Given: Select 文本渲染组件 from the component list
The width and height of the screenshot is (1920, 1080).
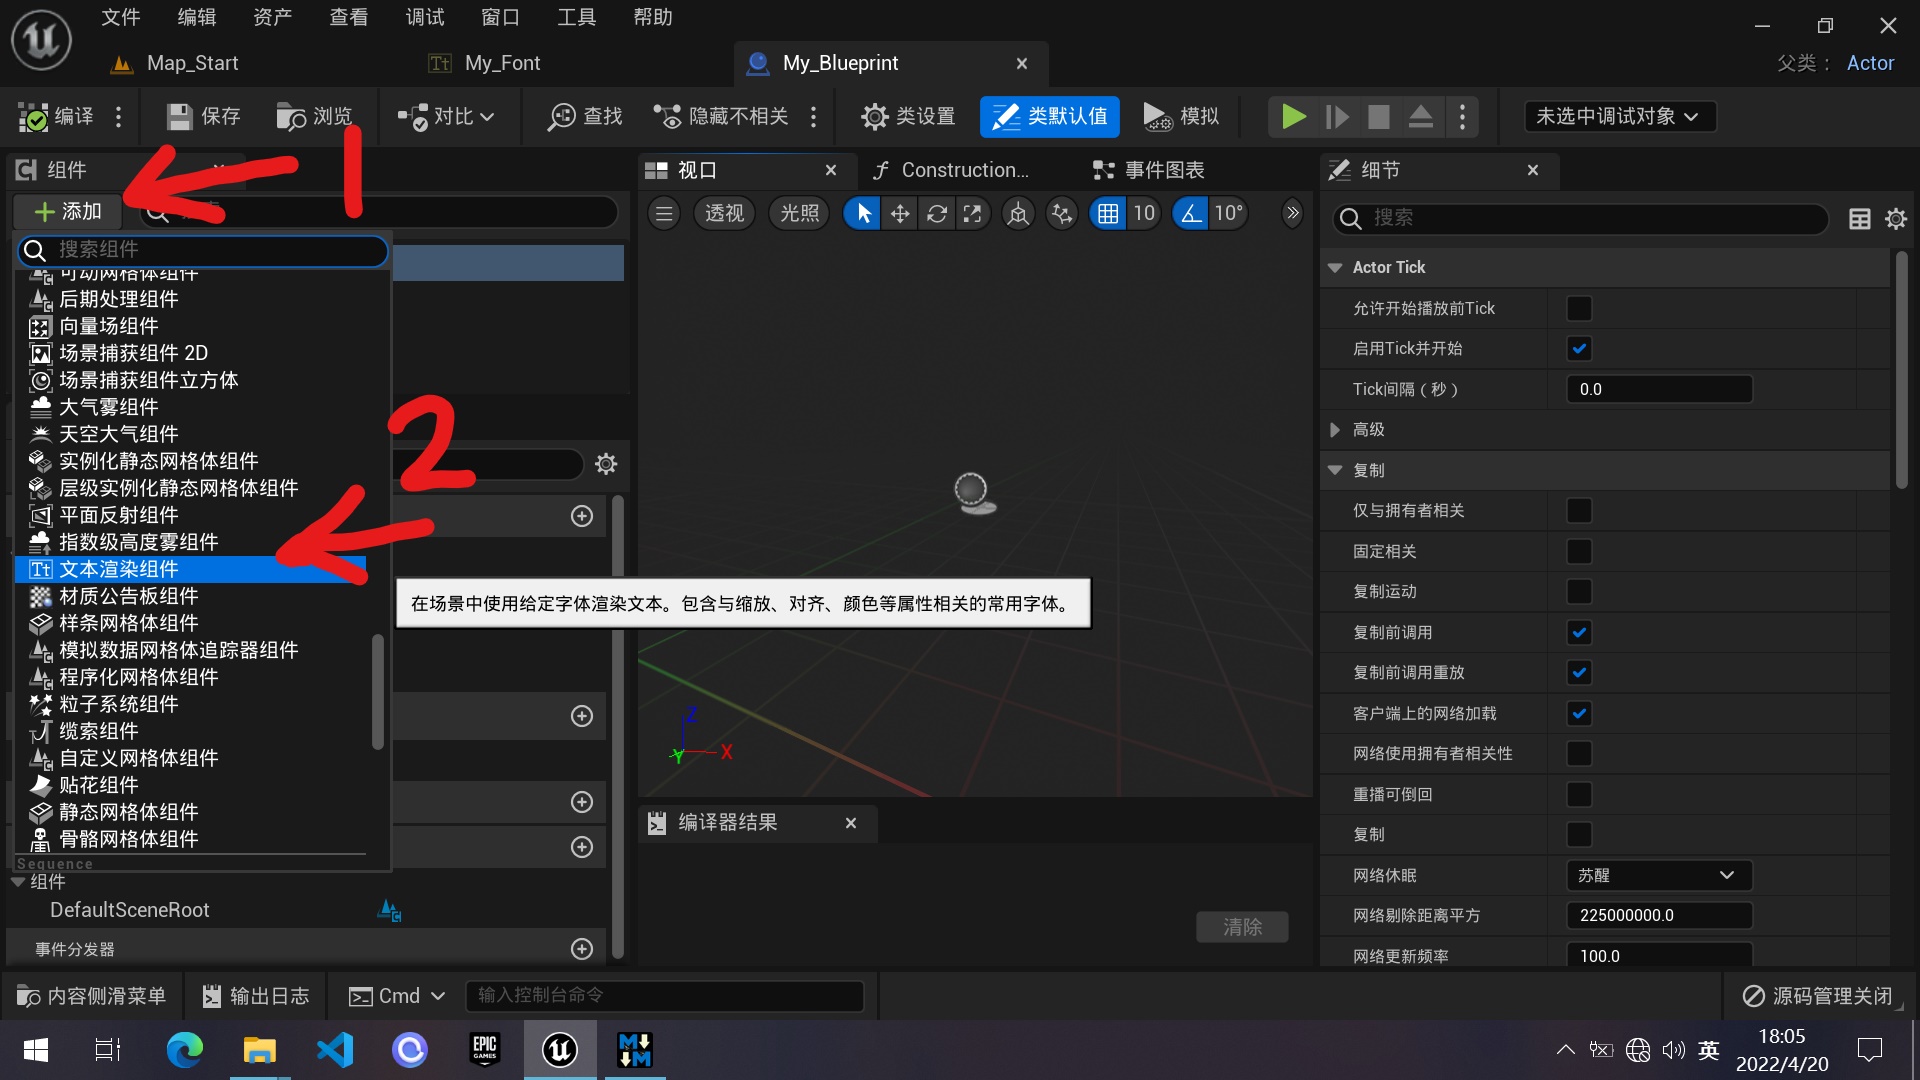Looking at the screenshot, I should point(119,569).
